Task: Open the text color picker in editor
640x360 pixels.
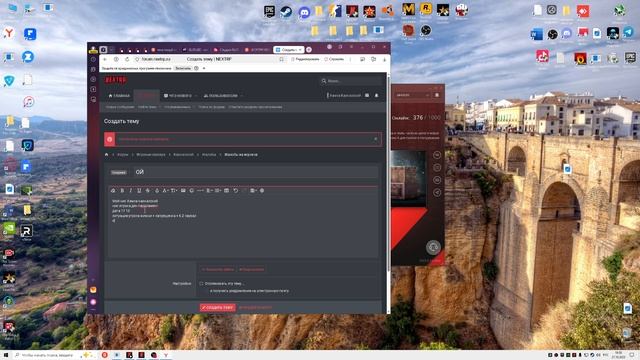Action: coord(157,191)
